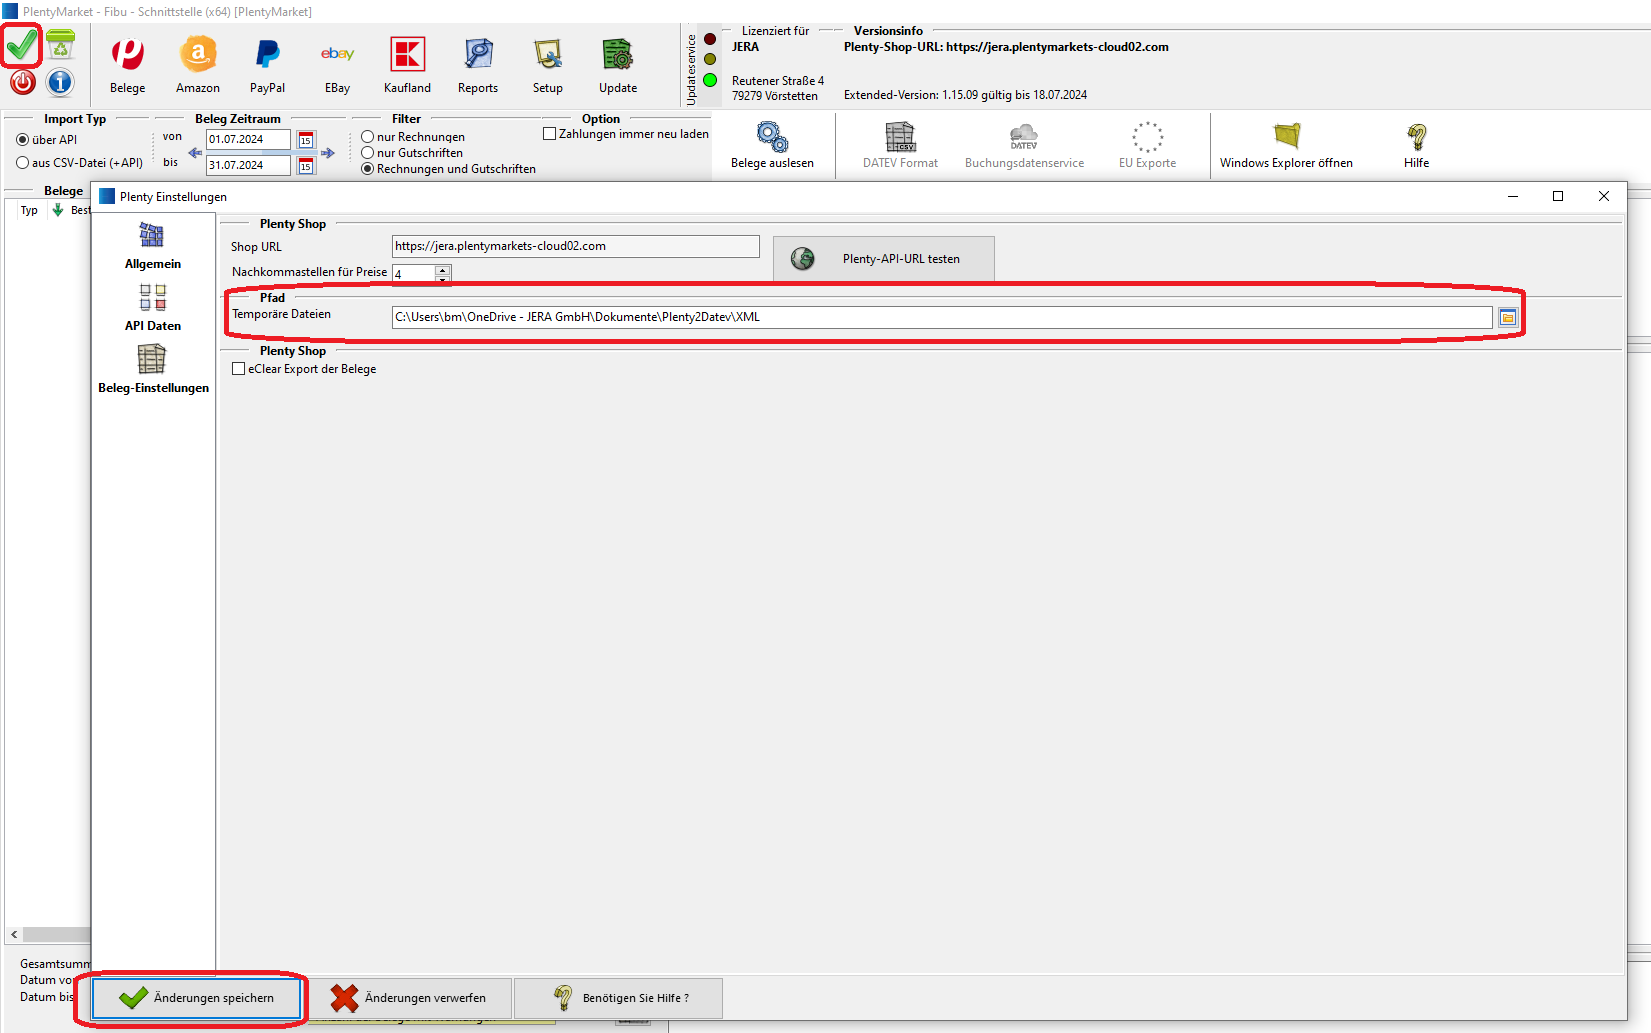Select the nur Rechnungen filter
This screenshot has width=1651, height=1033.
(x=368, y=137)
